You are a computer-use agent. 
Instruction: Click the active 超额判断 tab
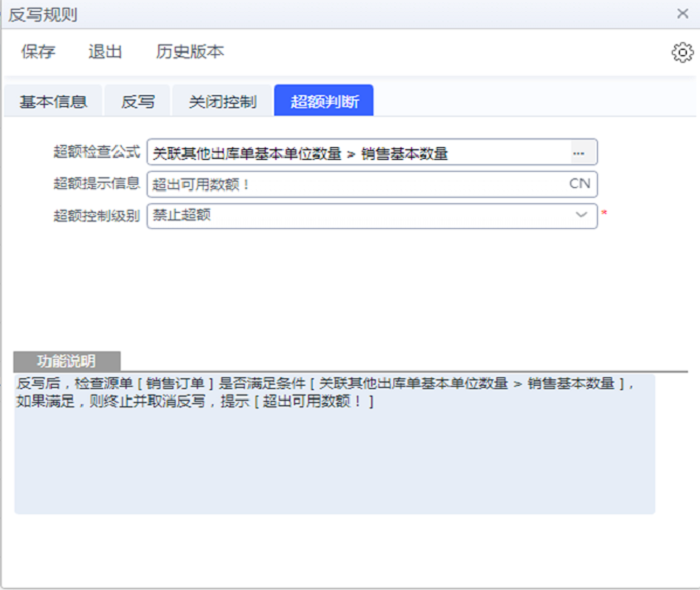tap(323, 101)
